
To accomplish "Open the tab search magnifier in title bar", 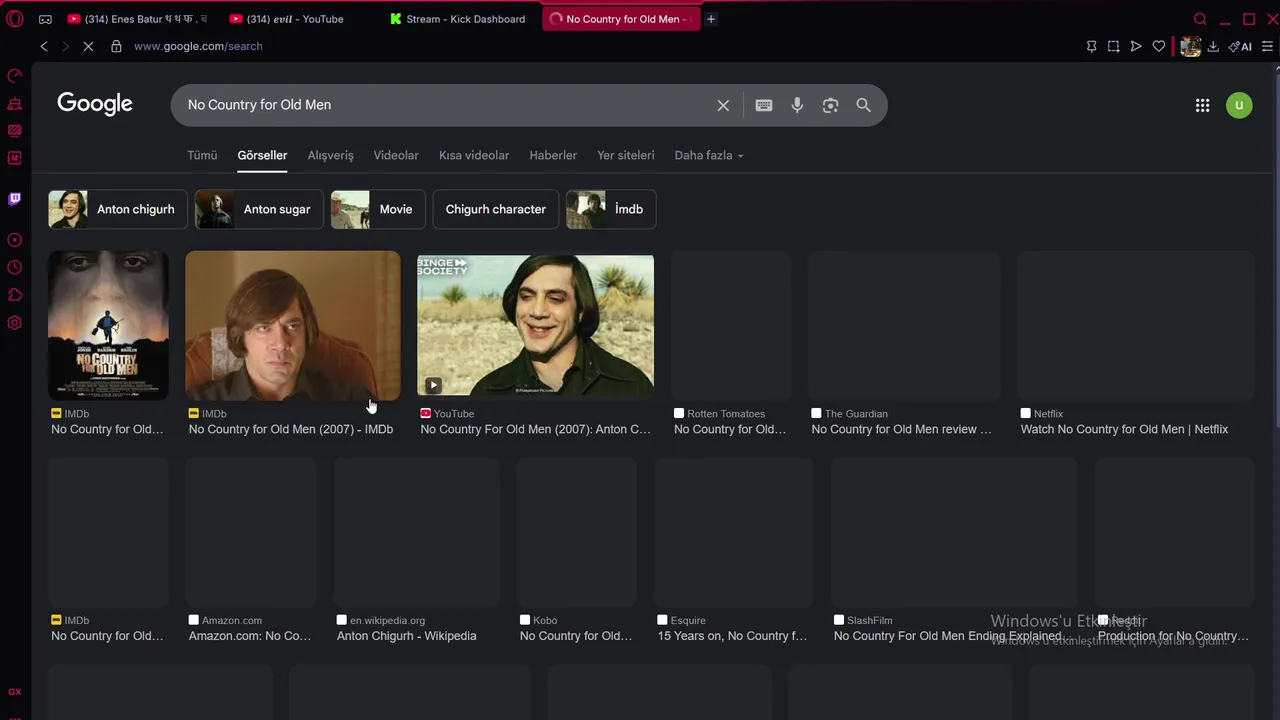I will (1200, 19).
